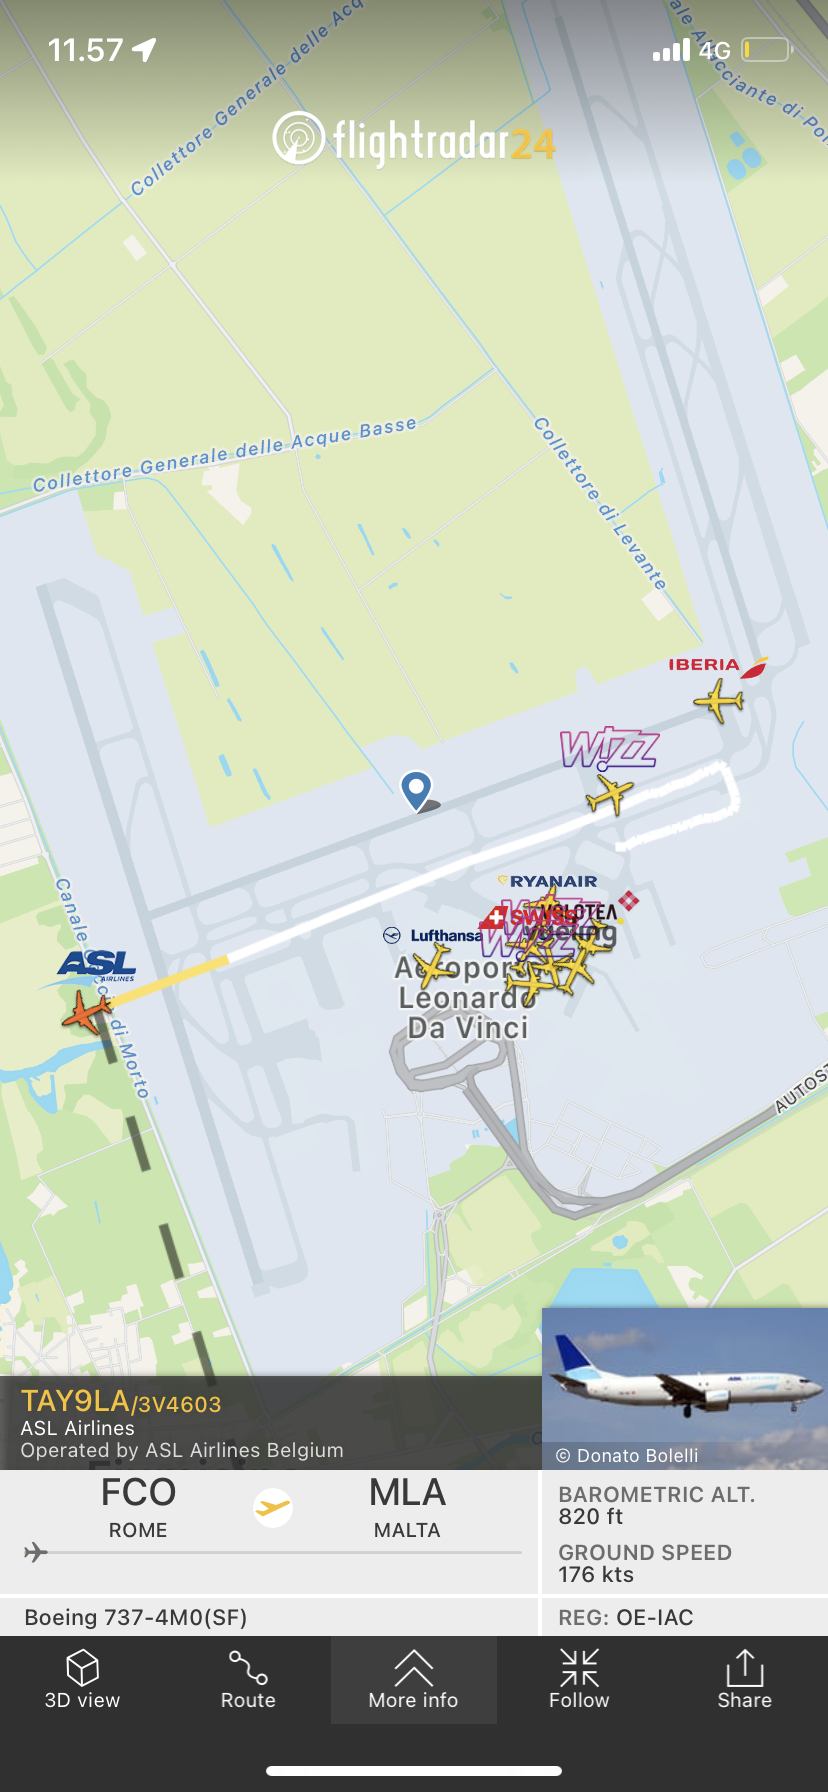Tap the flightradar24 logo
This screenshot has height=1792, width=828.
(414, 139)
